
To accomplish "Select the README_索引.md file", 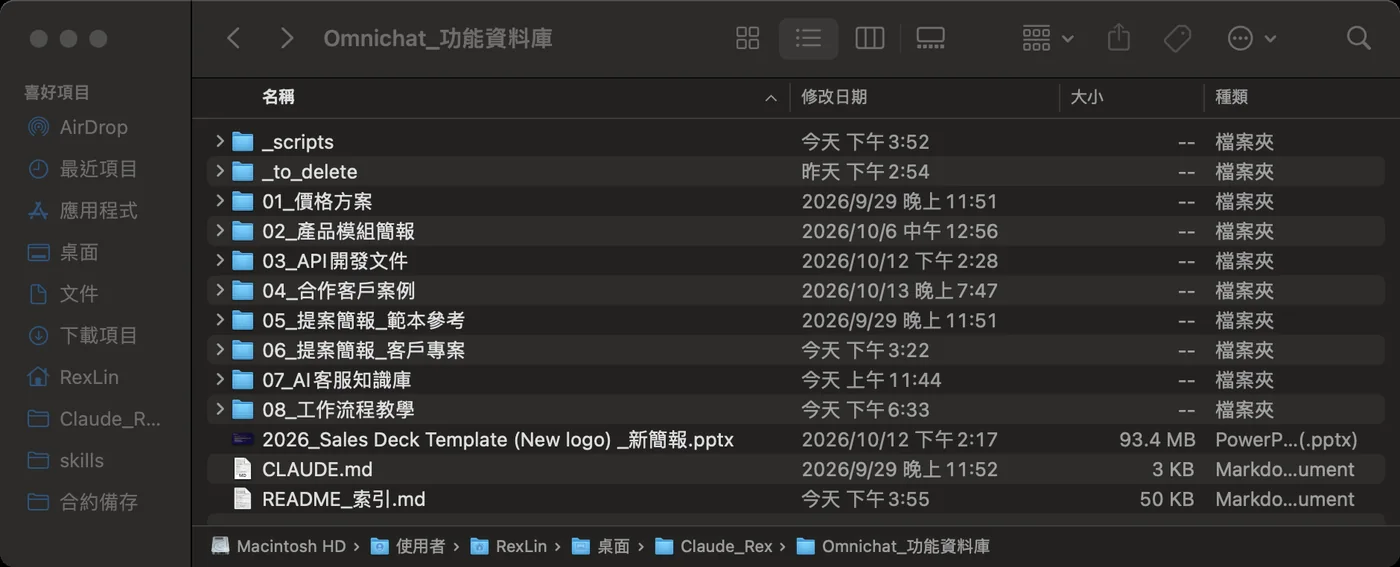I will (x=344, y=499).
